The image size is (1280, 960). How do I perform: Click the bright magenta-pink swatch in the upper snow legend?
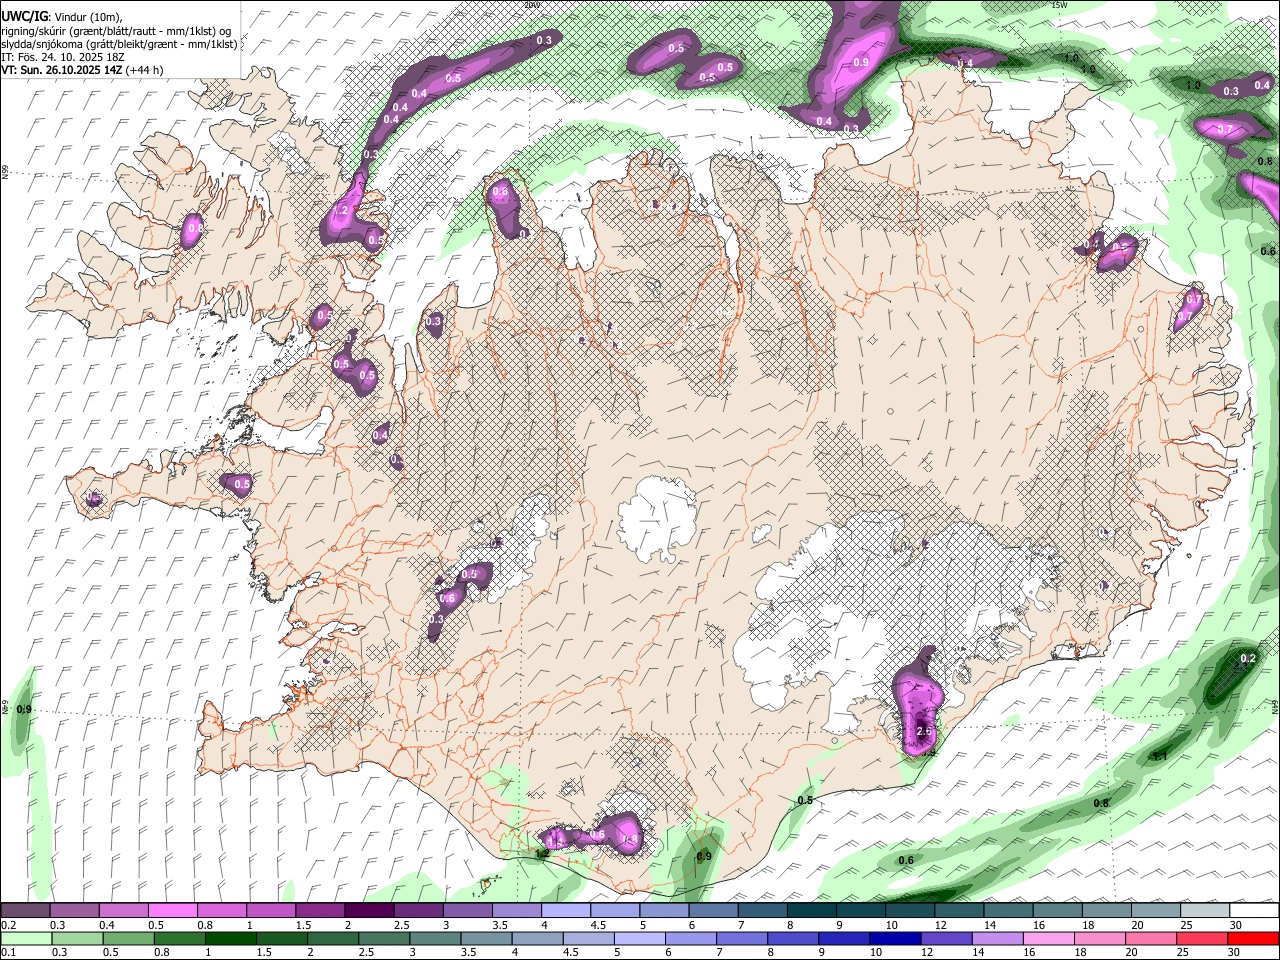point(172,911)
